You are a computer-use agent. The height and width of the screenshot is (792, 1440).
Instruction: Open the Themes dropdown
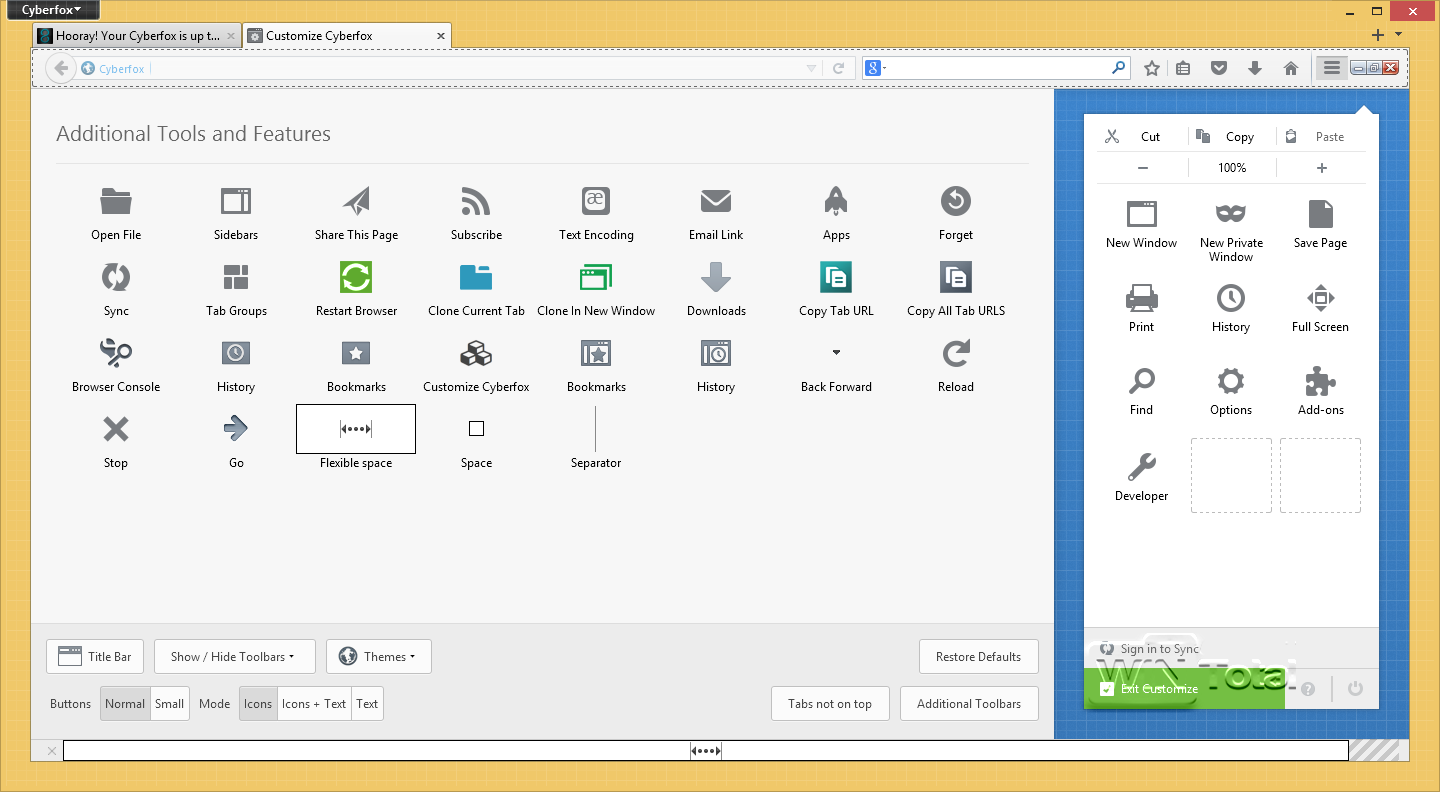[379, 657]
